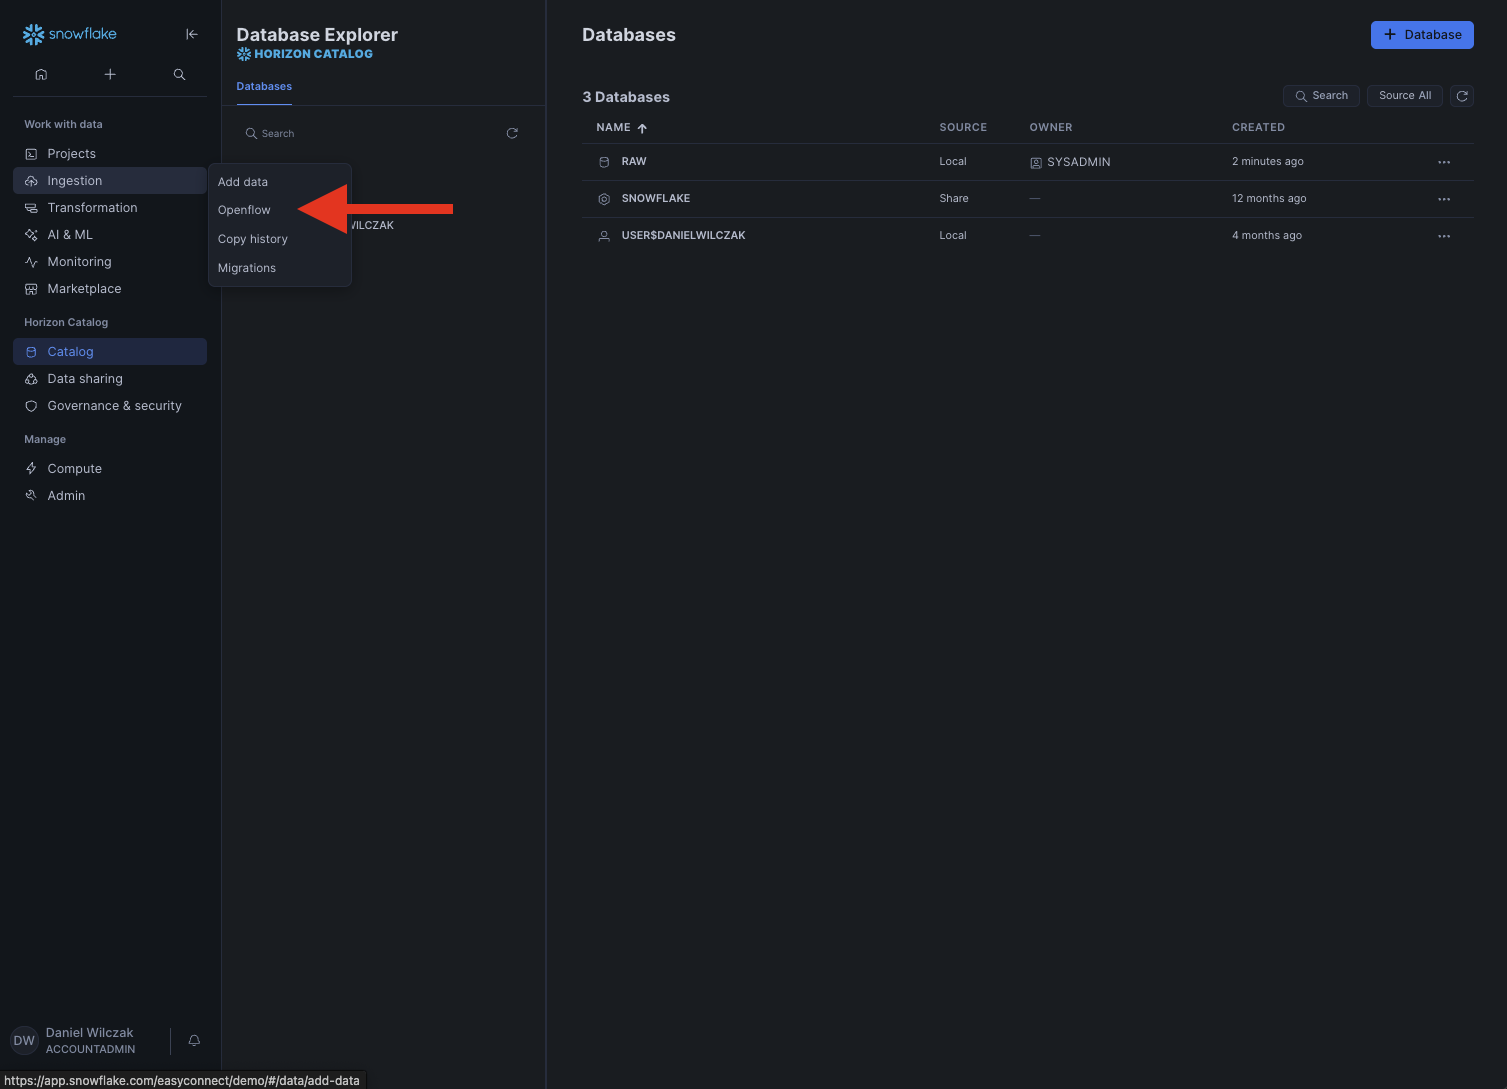Click the Database Explorer search field
The width and height of the screenshot is (1507, 1089).
[x=370, y=134]
